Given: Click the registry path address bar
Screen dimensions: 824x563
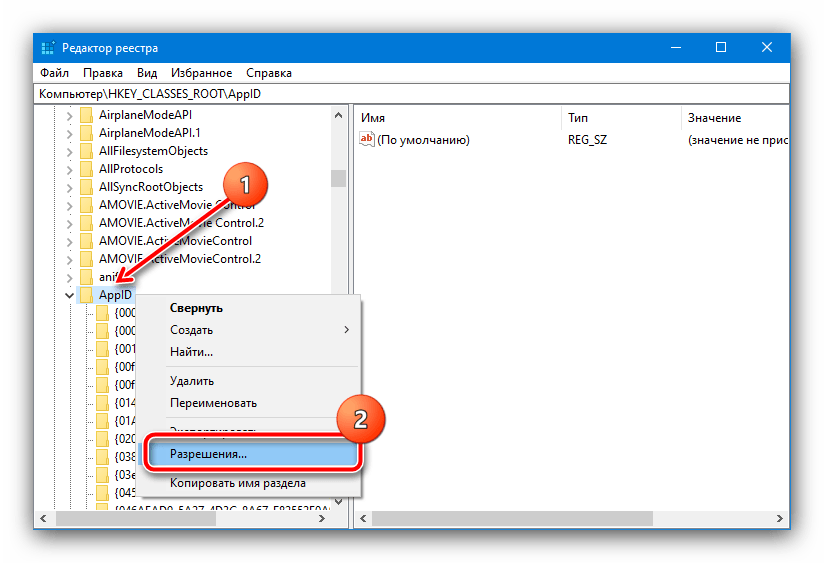Looking at the screenshot, I should click(x=411, y=93).
